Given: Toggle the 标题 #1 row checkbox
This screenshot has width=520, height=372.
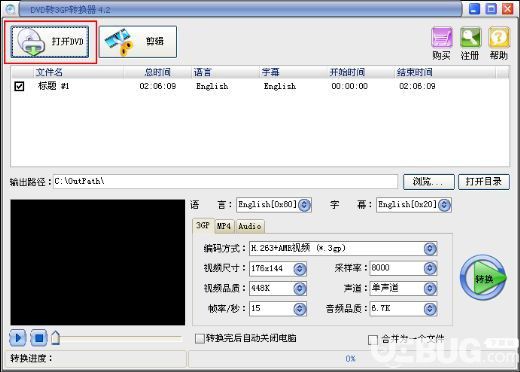Looking at the screenshot, I should [x=19, y=86].
